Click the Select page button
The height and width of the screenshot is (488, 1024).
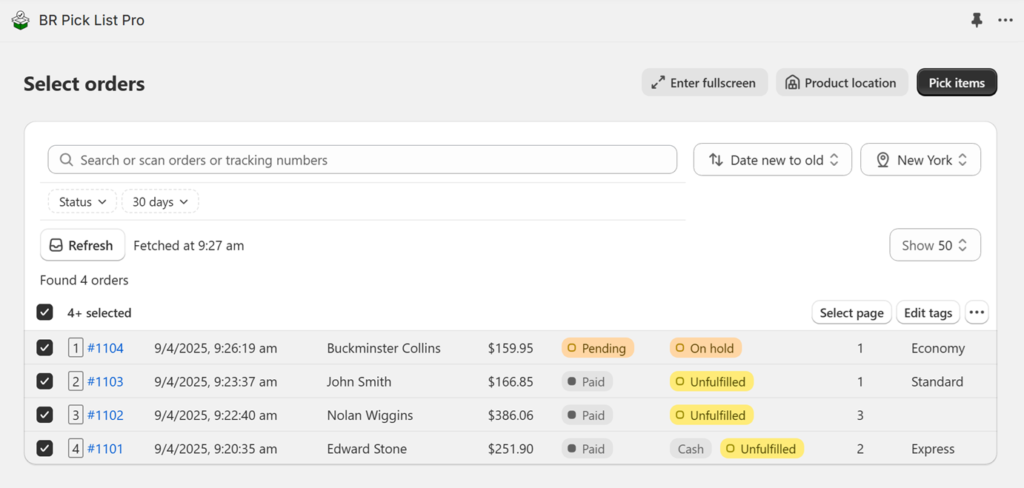pos(851,313)
